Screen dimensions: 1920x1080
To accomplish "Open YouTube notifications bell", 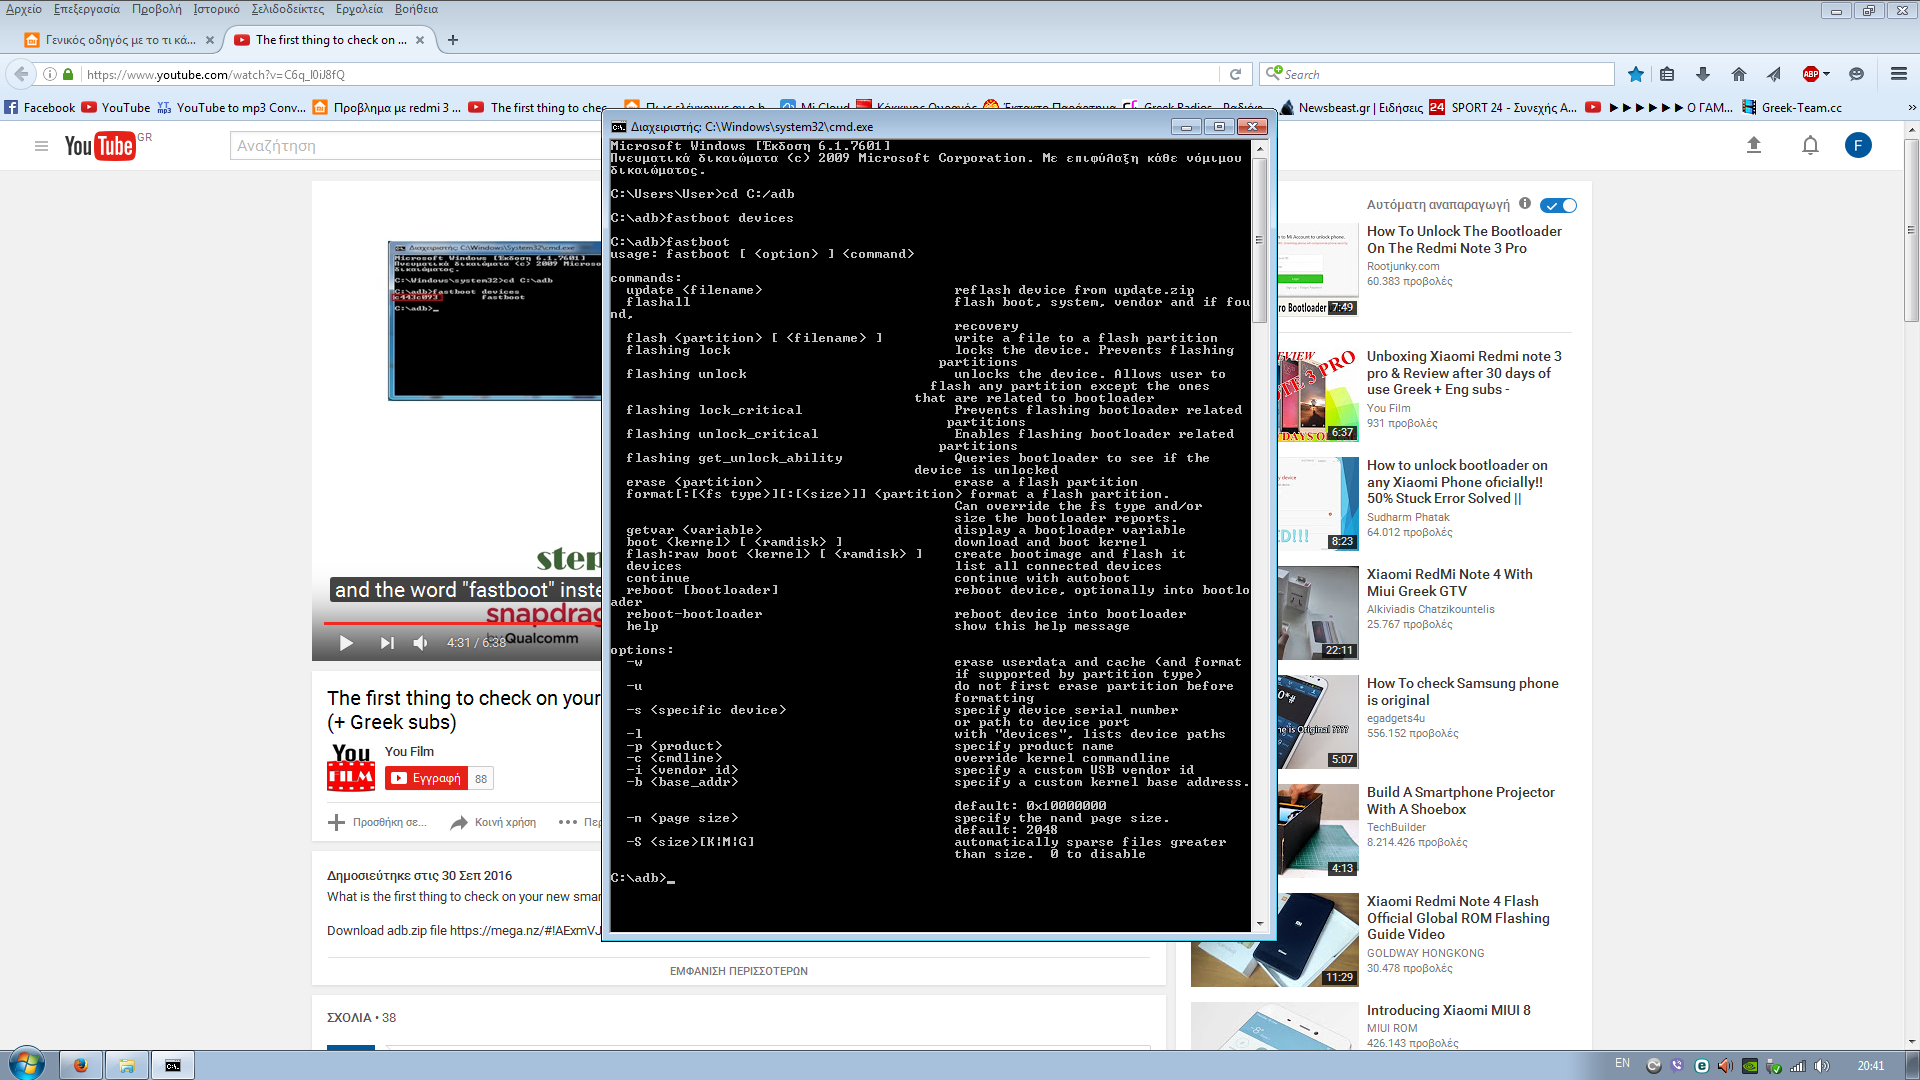I will point(1810,146).
